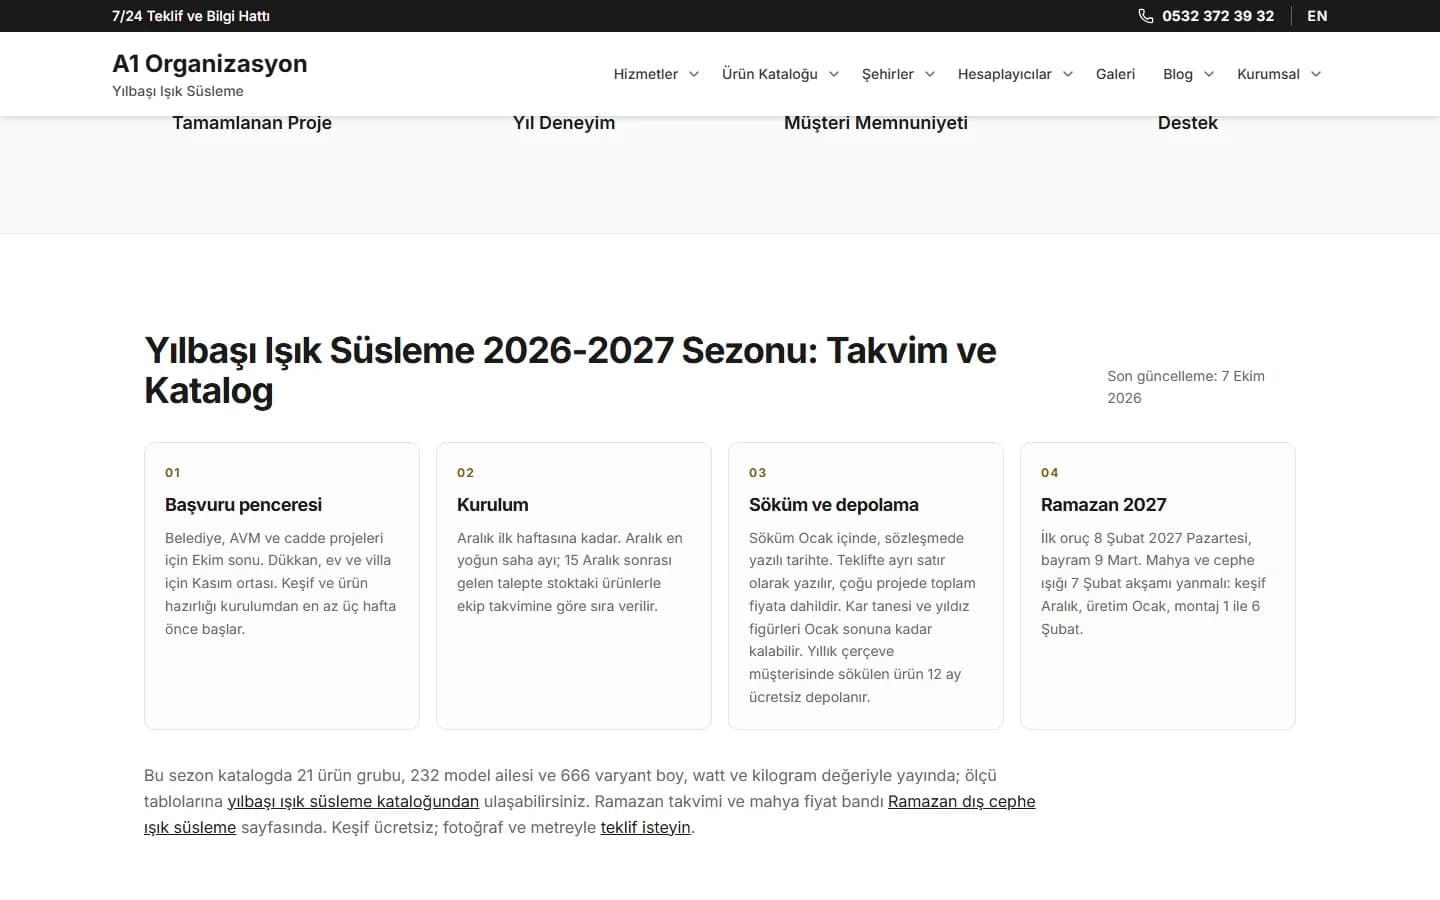The height and width of the screenshot is (900, 1440).
Task: Open the yılbaşı ışık süsleme kataloğundan link
Action: coord(353,801)
